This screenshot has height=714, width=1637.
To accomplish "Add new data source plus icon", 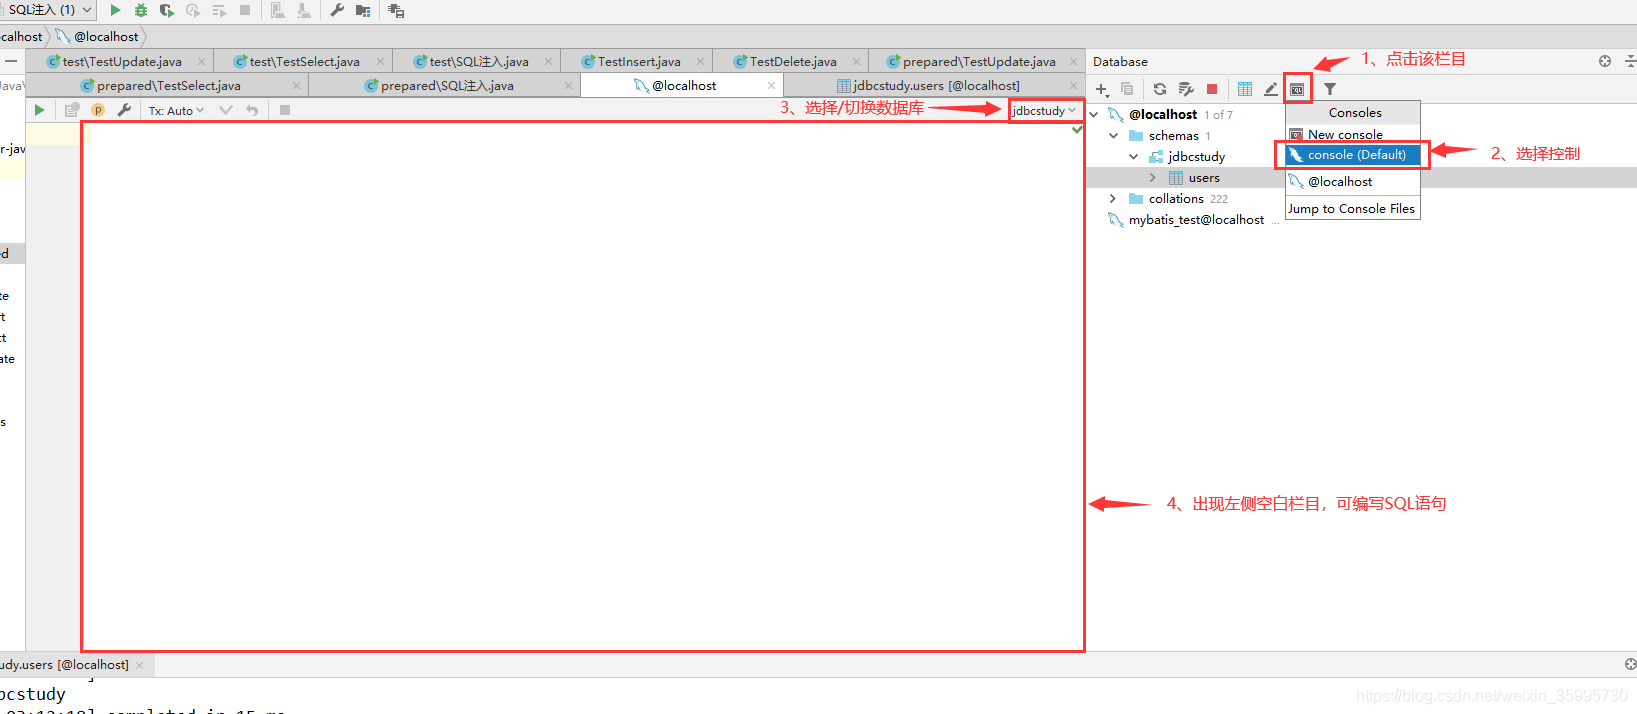I will tap(1102, 89).
